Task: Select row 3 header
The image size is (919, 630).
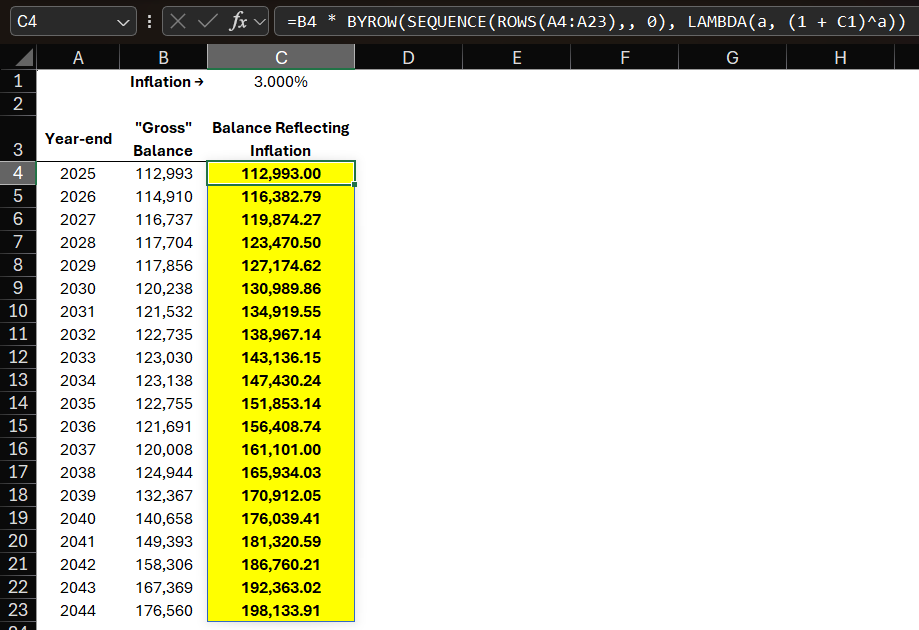Action: pyautogui.click(x=18, y=138)
